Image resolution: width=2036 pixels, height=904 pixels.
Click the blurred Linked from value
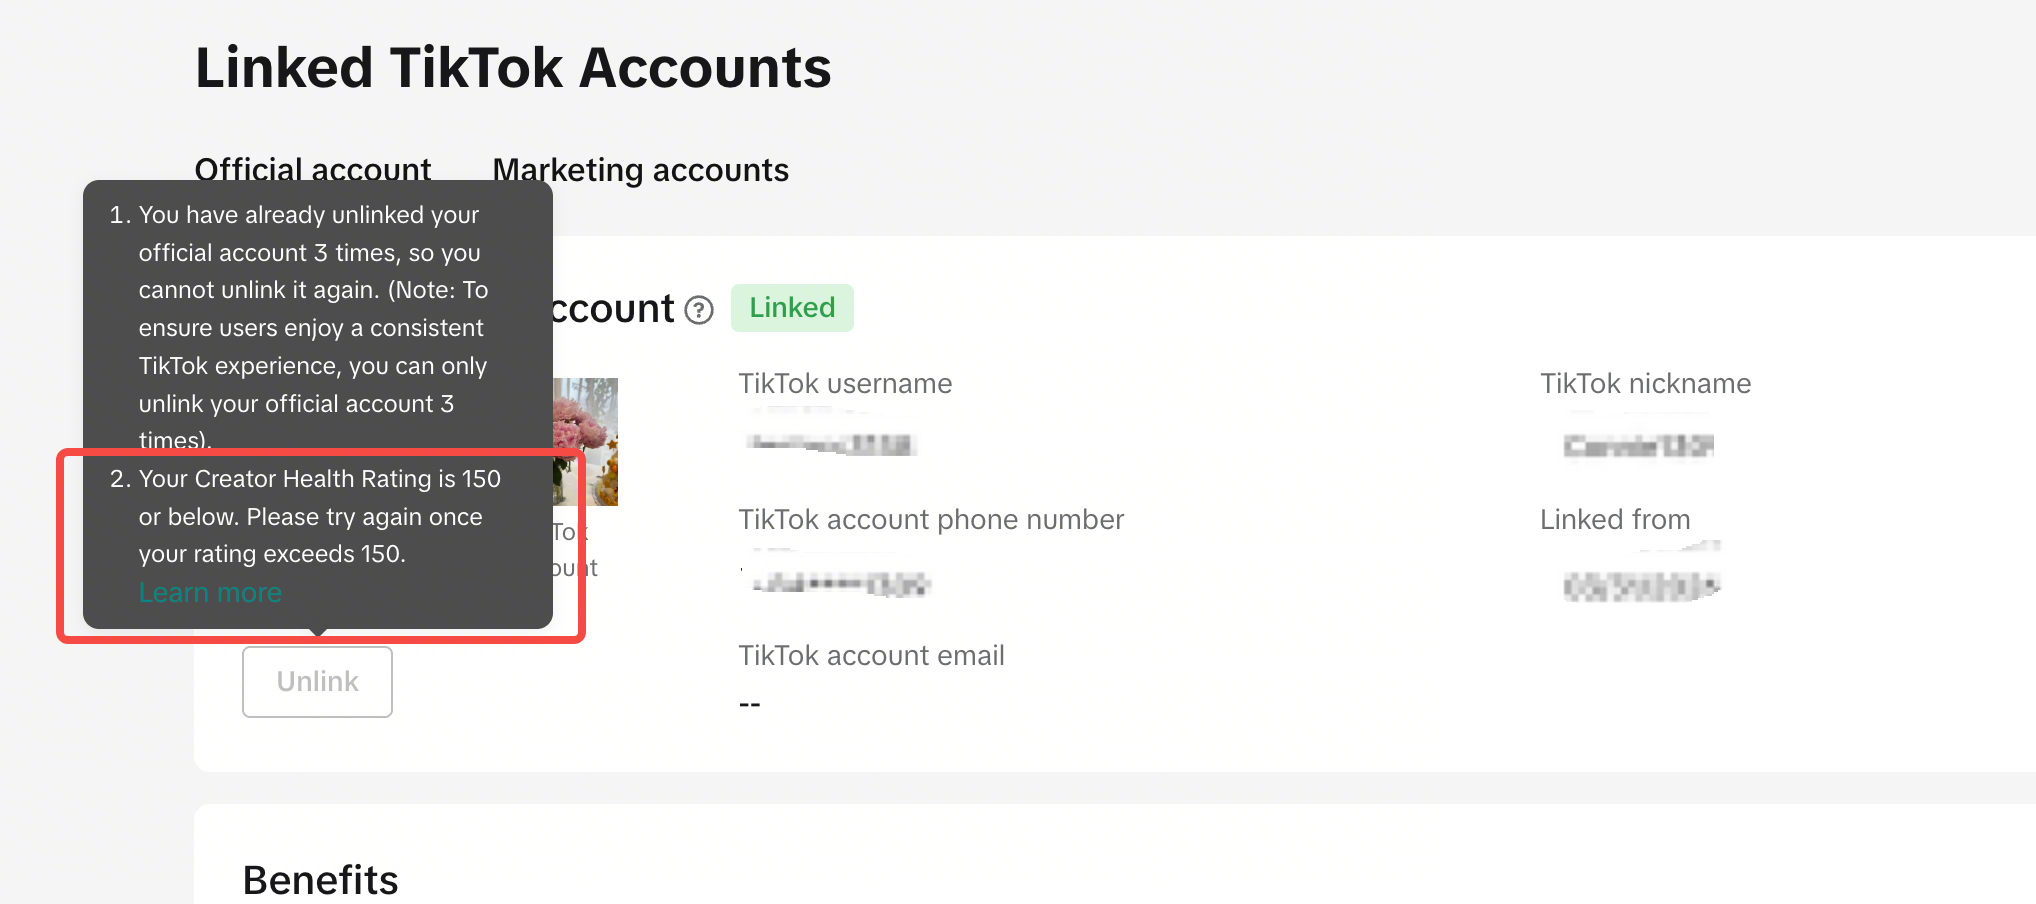tap(1641, 586)
